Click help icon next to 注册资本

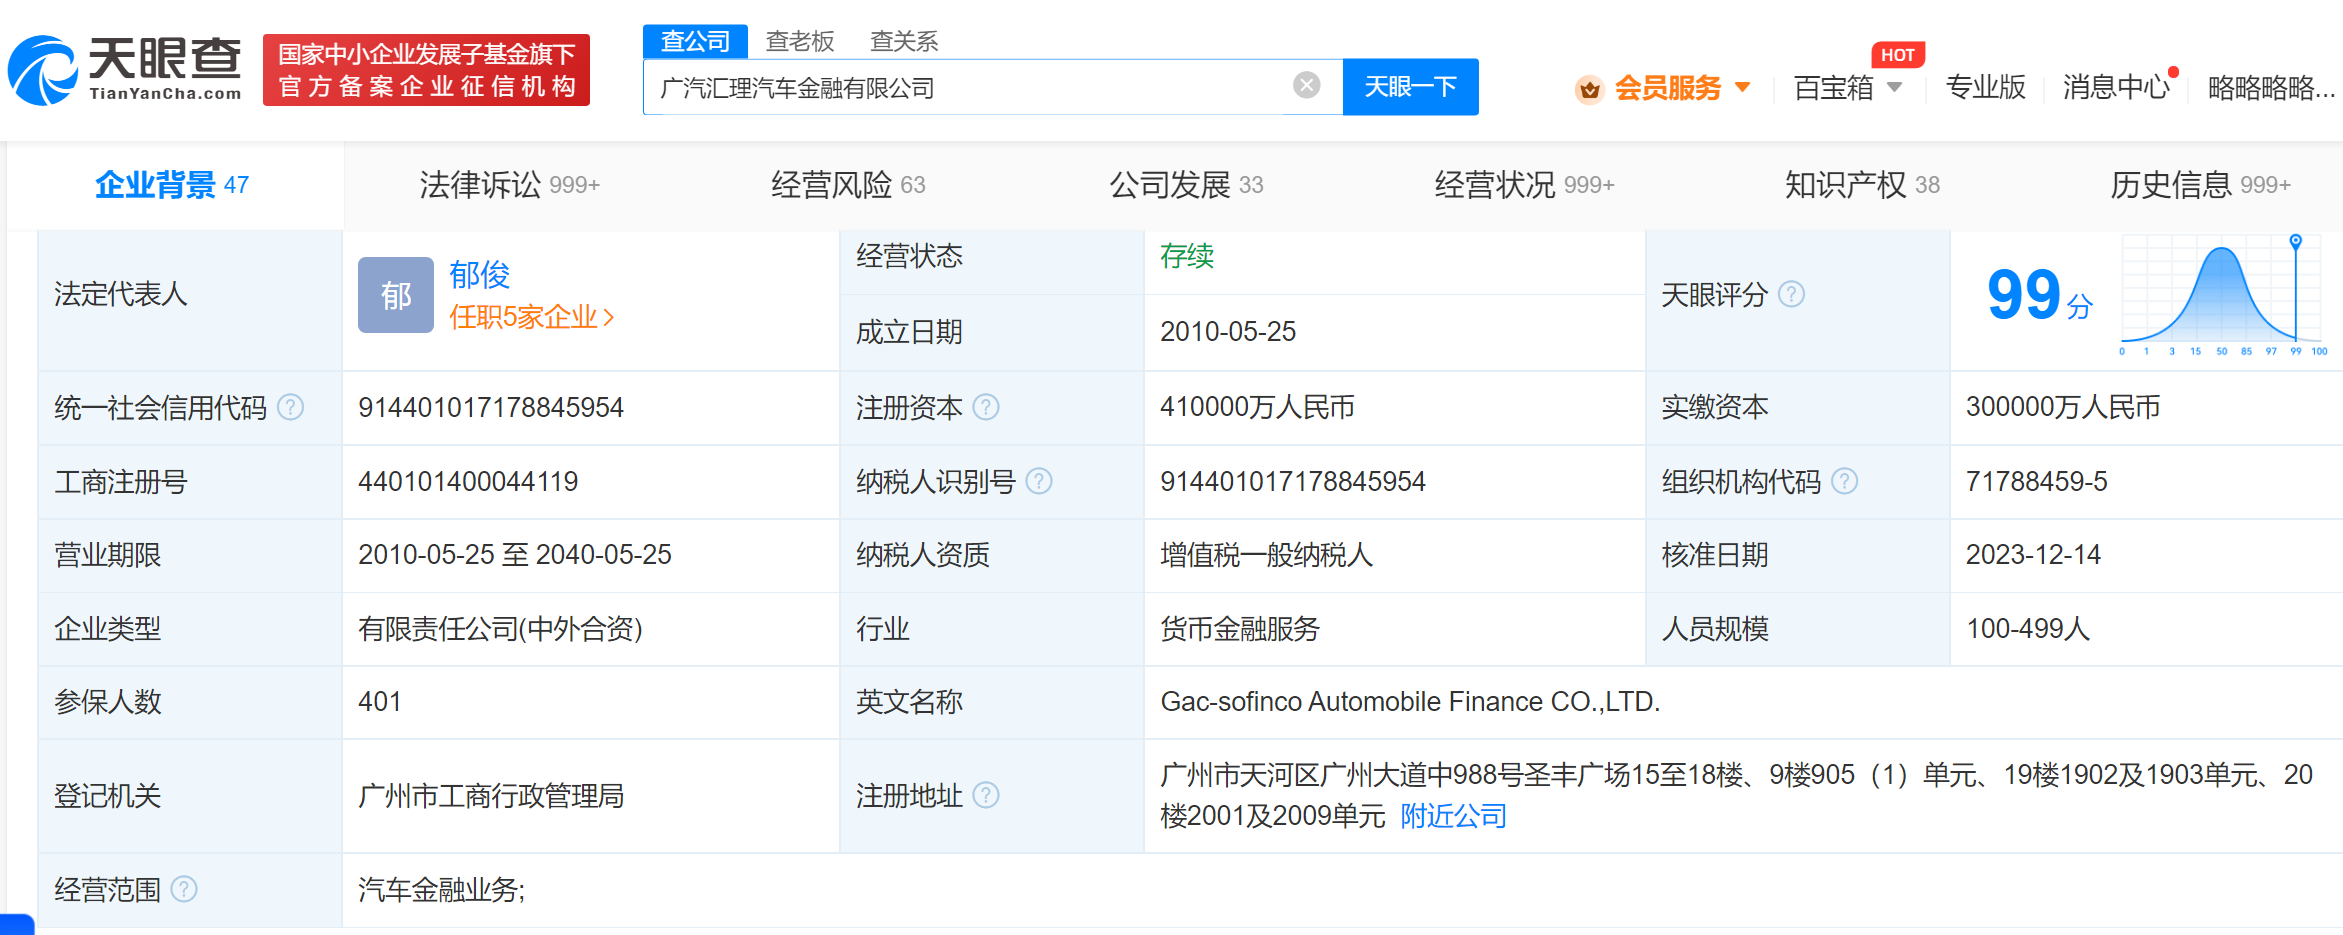click(986, 407)
